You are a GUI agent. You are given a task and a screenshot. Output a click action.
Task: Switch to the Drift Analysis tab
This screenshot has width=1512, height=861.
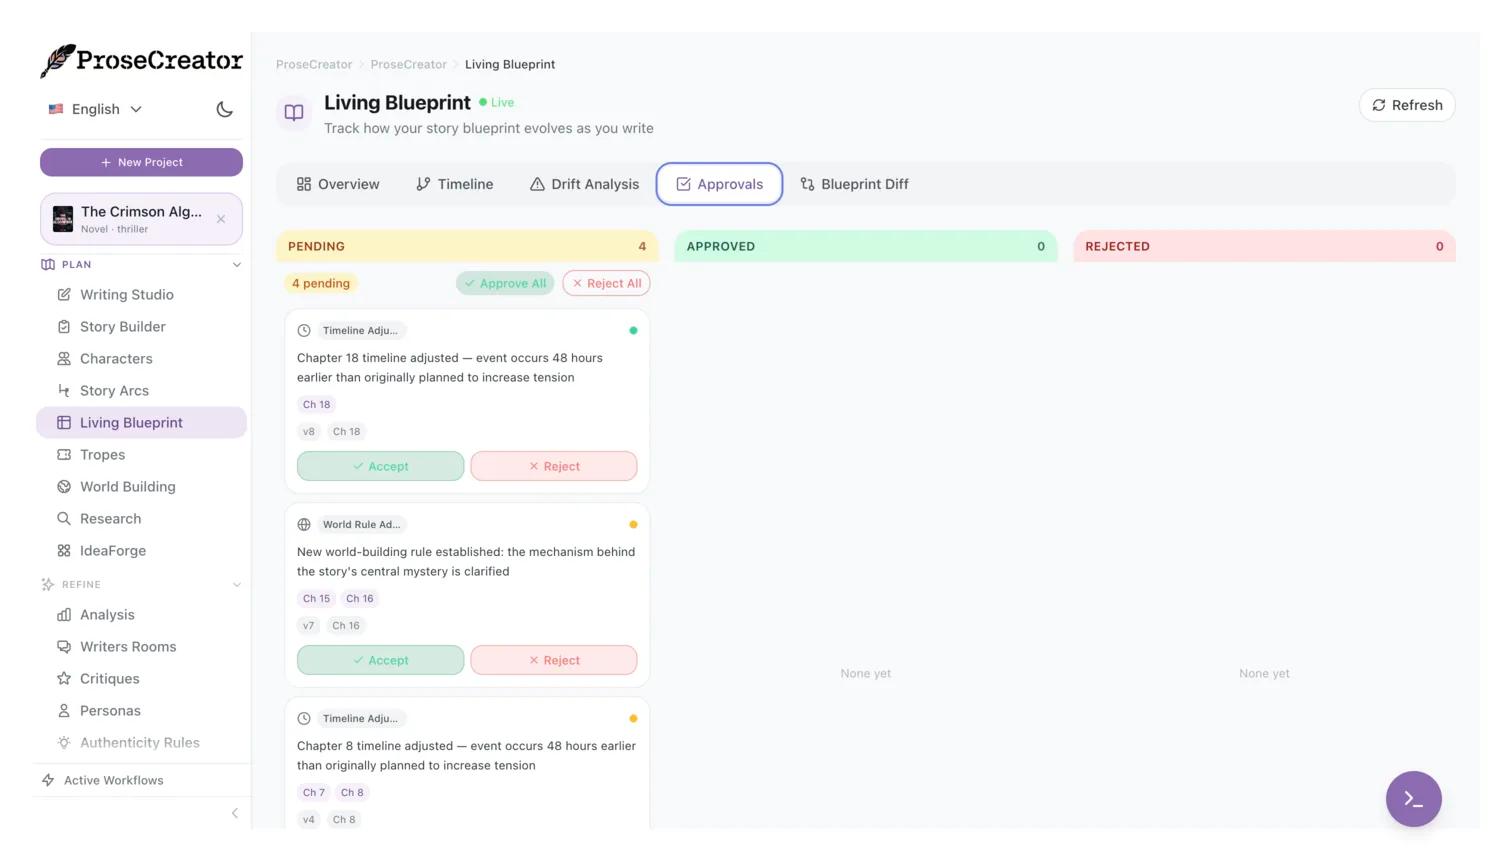584,184
